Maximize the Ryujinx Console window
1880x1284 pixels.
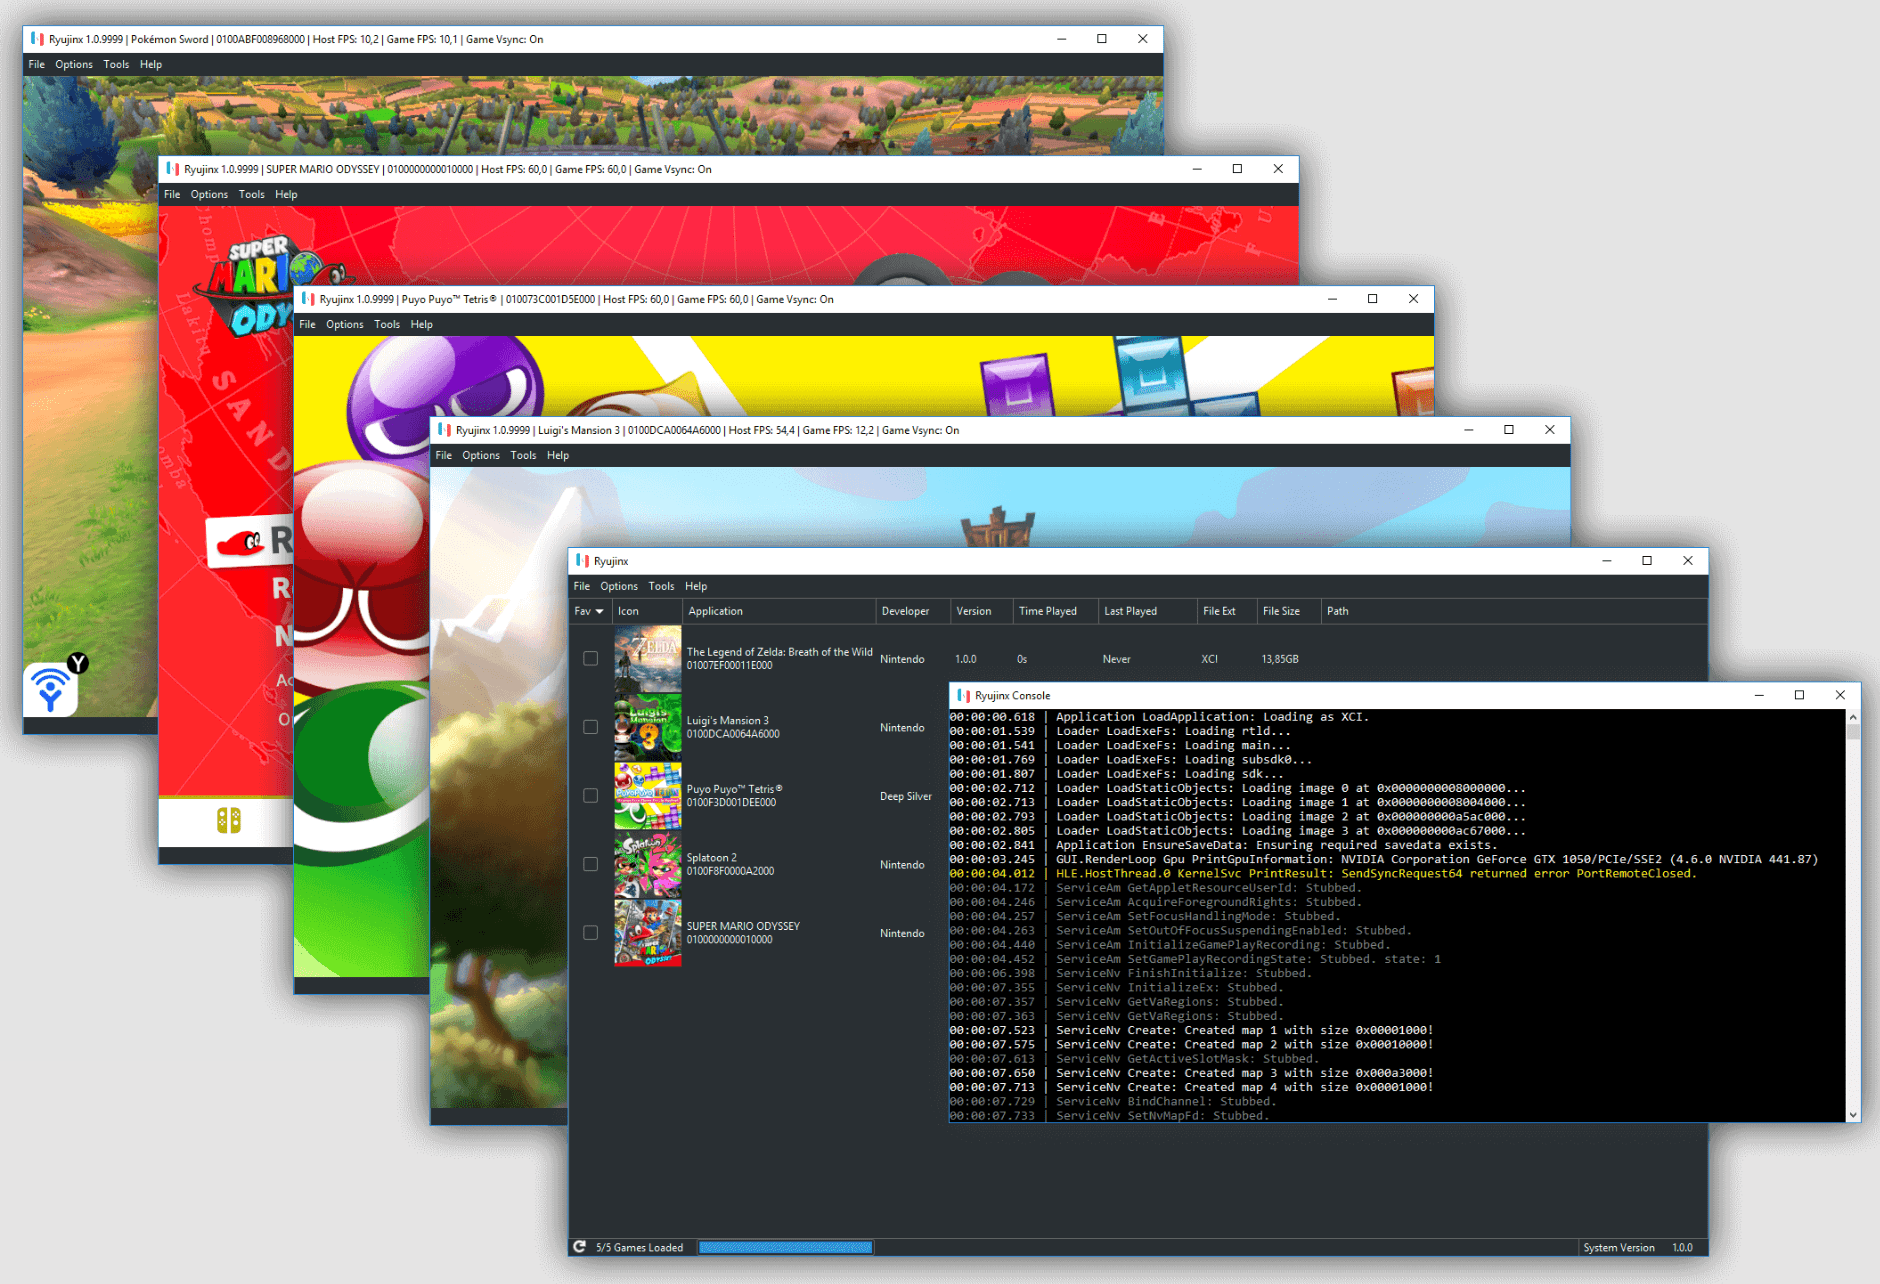(1799, 695)
